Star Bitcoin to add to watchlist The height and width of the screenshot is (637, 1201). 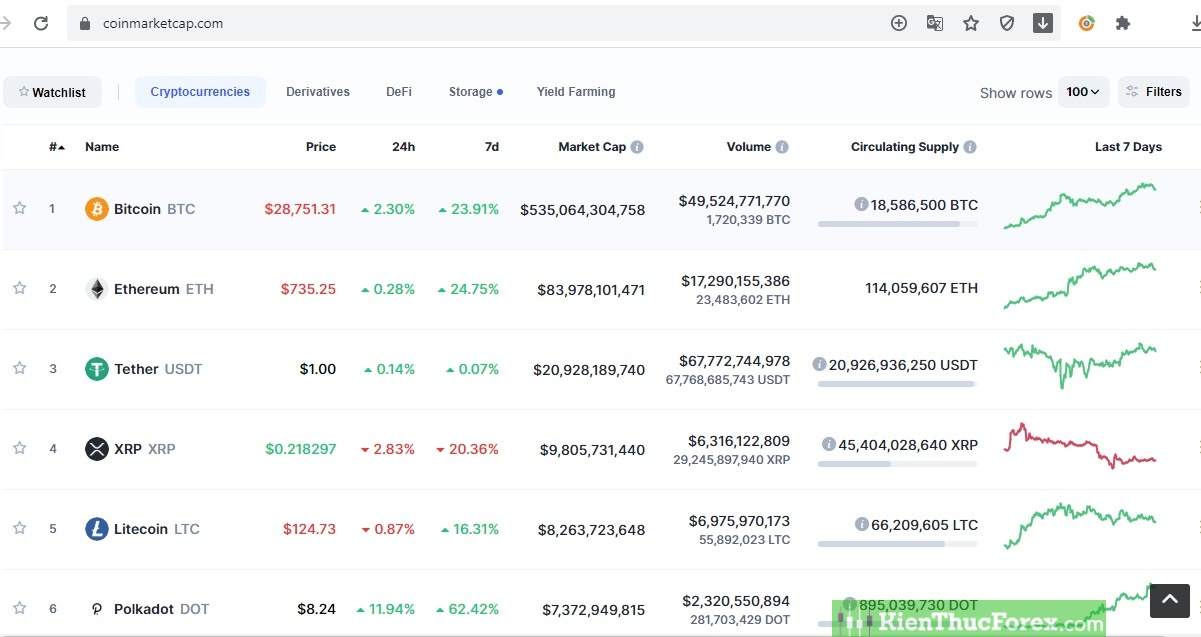(x=19, y=208)
